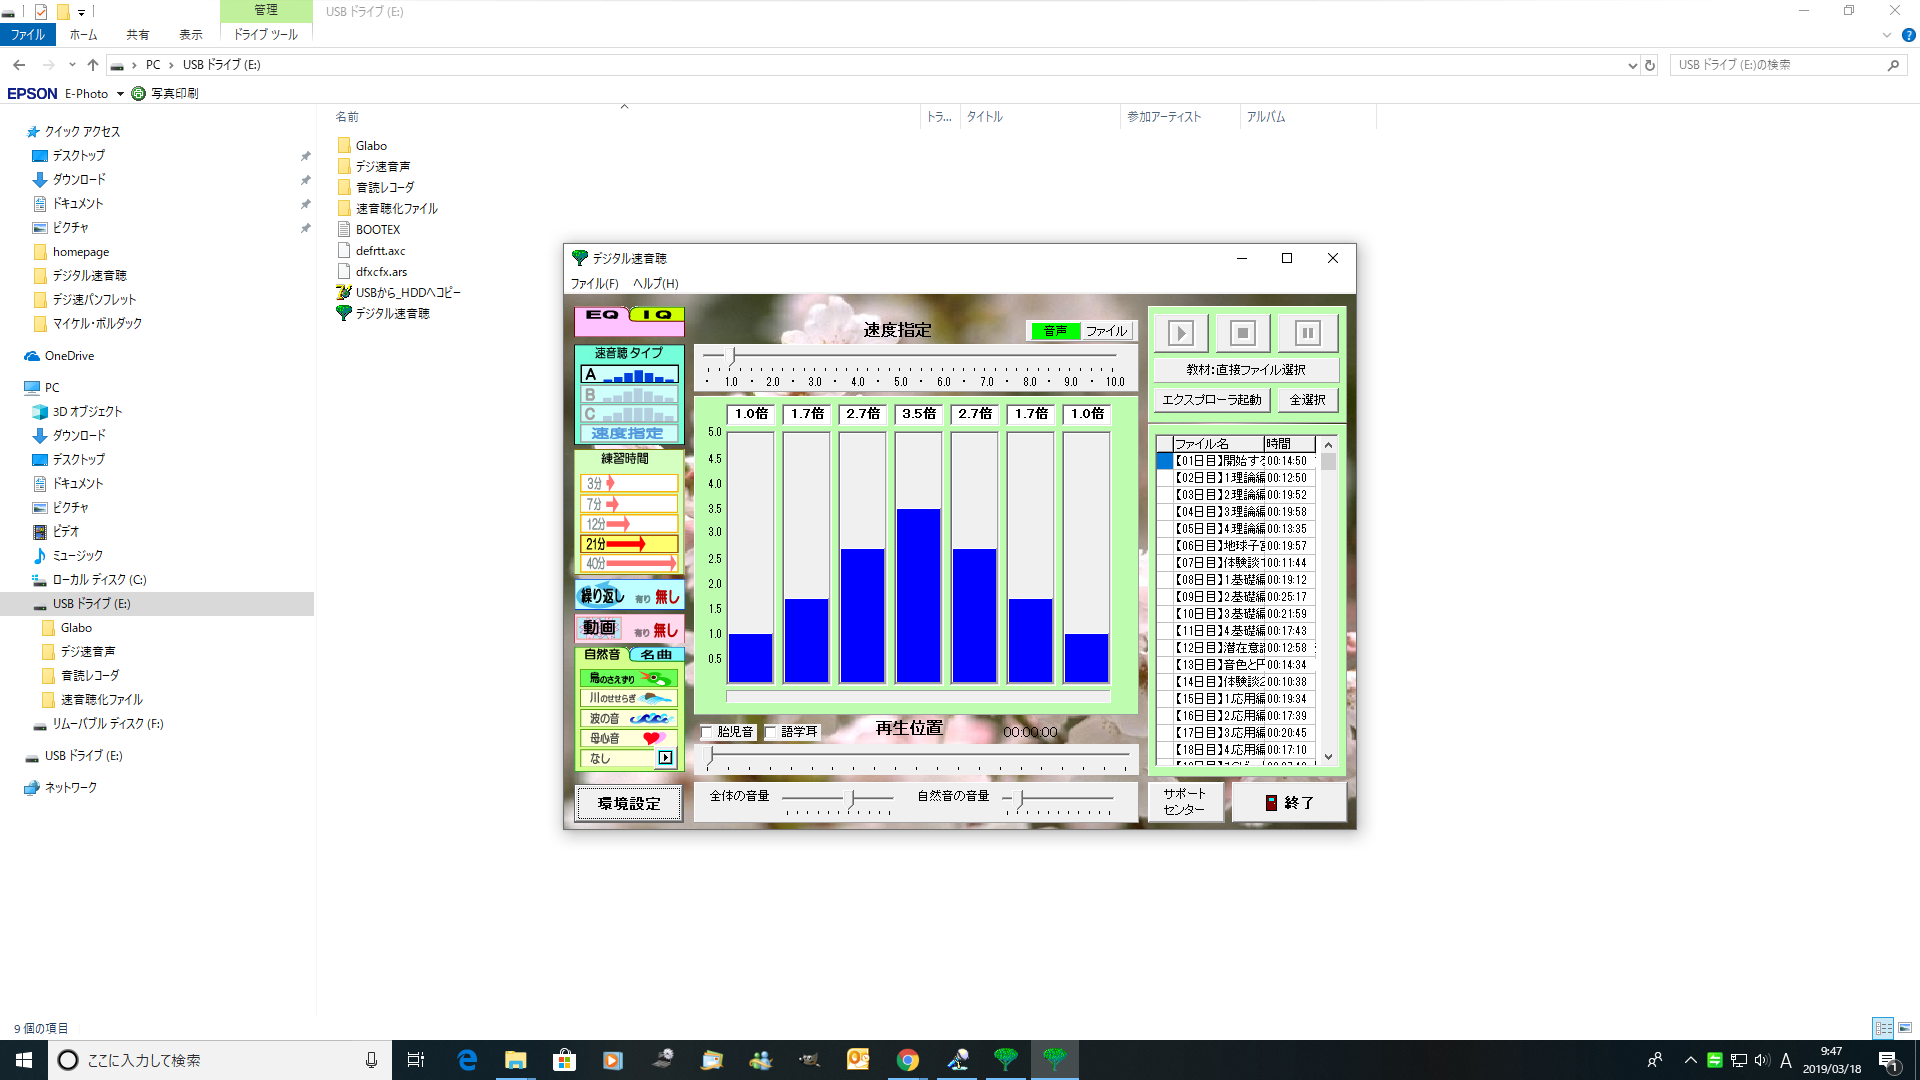
Task: Enable the 語学耳 checkbox
Action: [771, 732]
